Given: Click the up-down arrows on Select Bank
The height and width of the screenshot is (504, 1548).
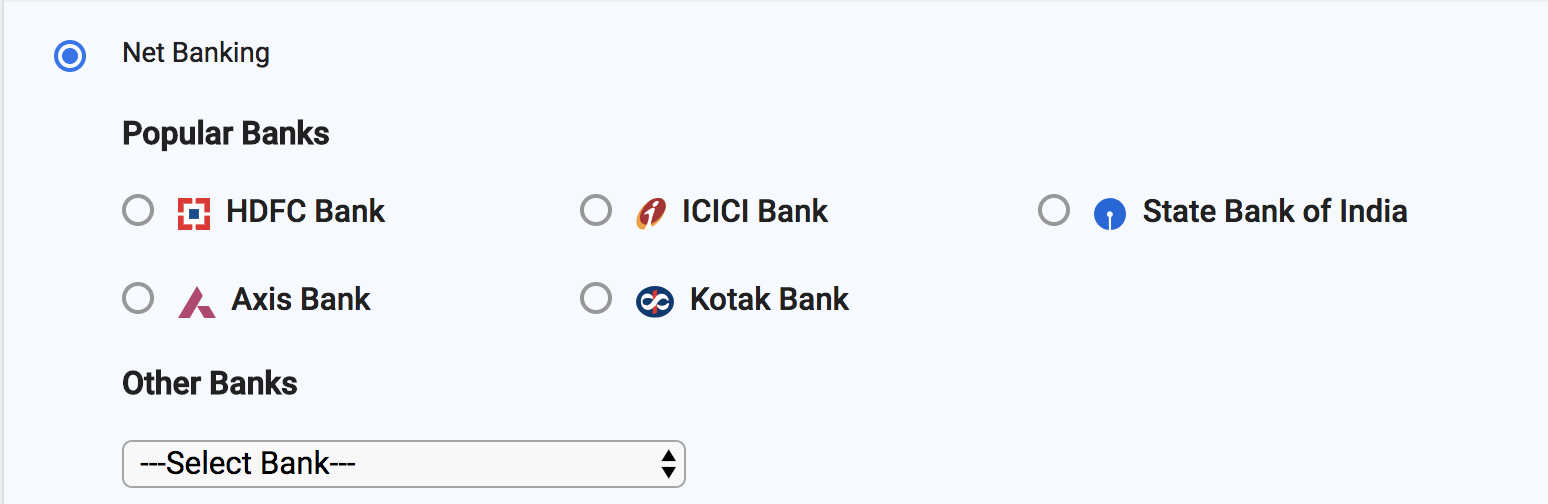Looking at the screenshot, I should click(669, 464).
